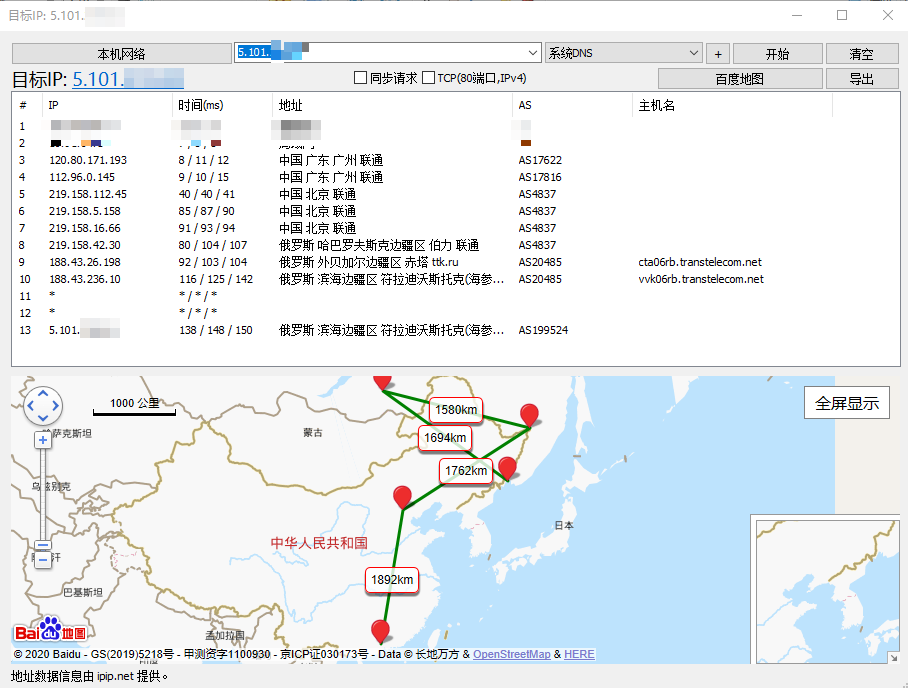This screenshot has width=908, height=688.
Task: Pan the map right using the compass arrow
Action: pyautogui.click(x=56, y=406)
